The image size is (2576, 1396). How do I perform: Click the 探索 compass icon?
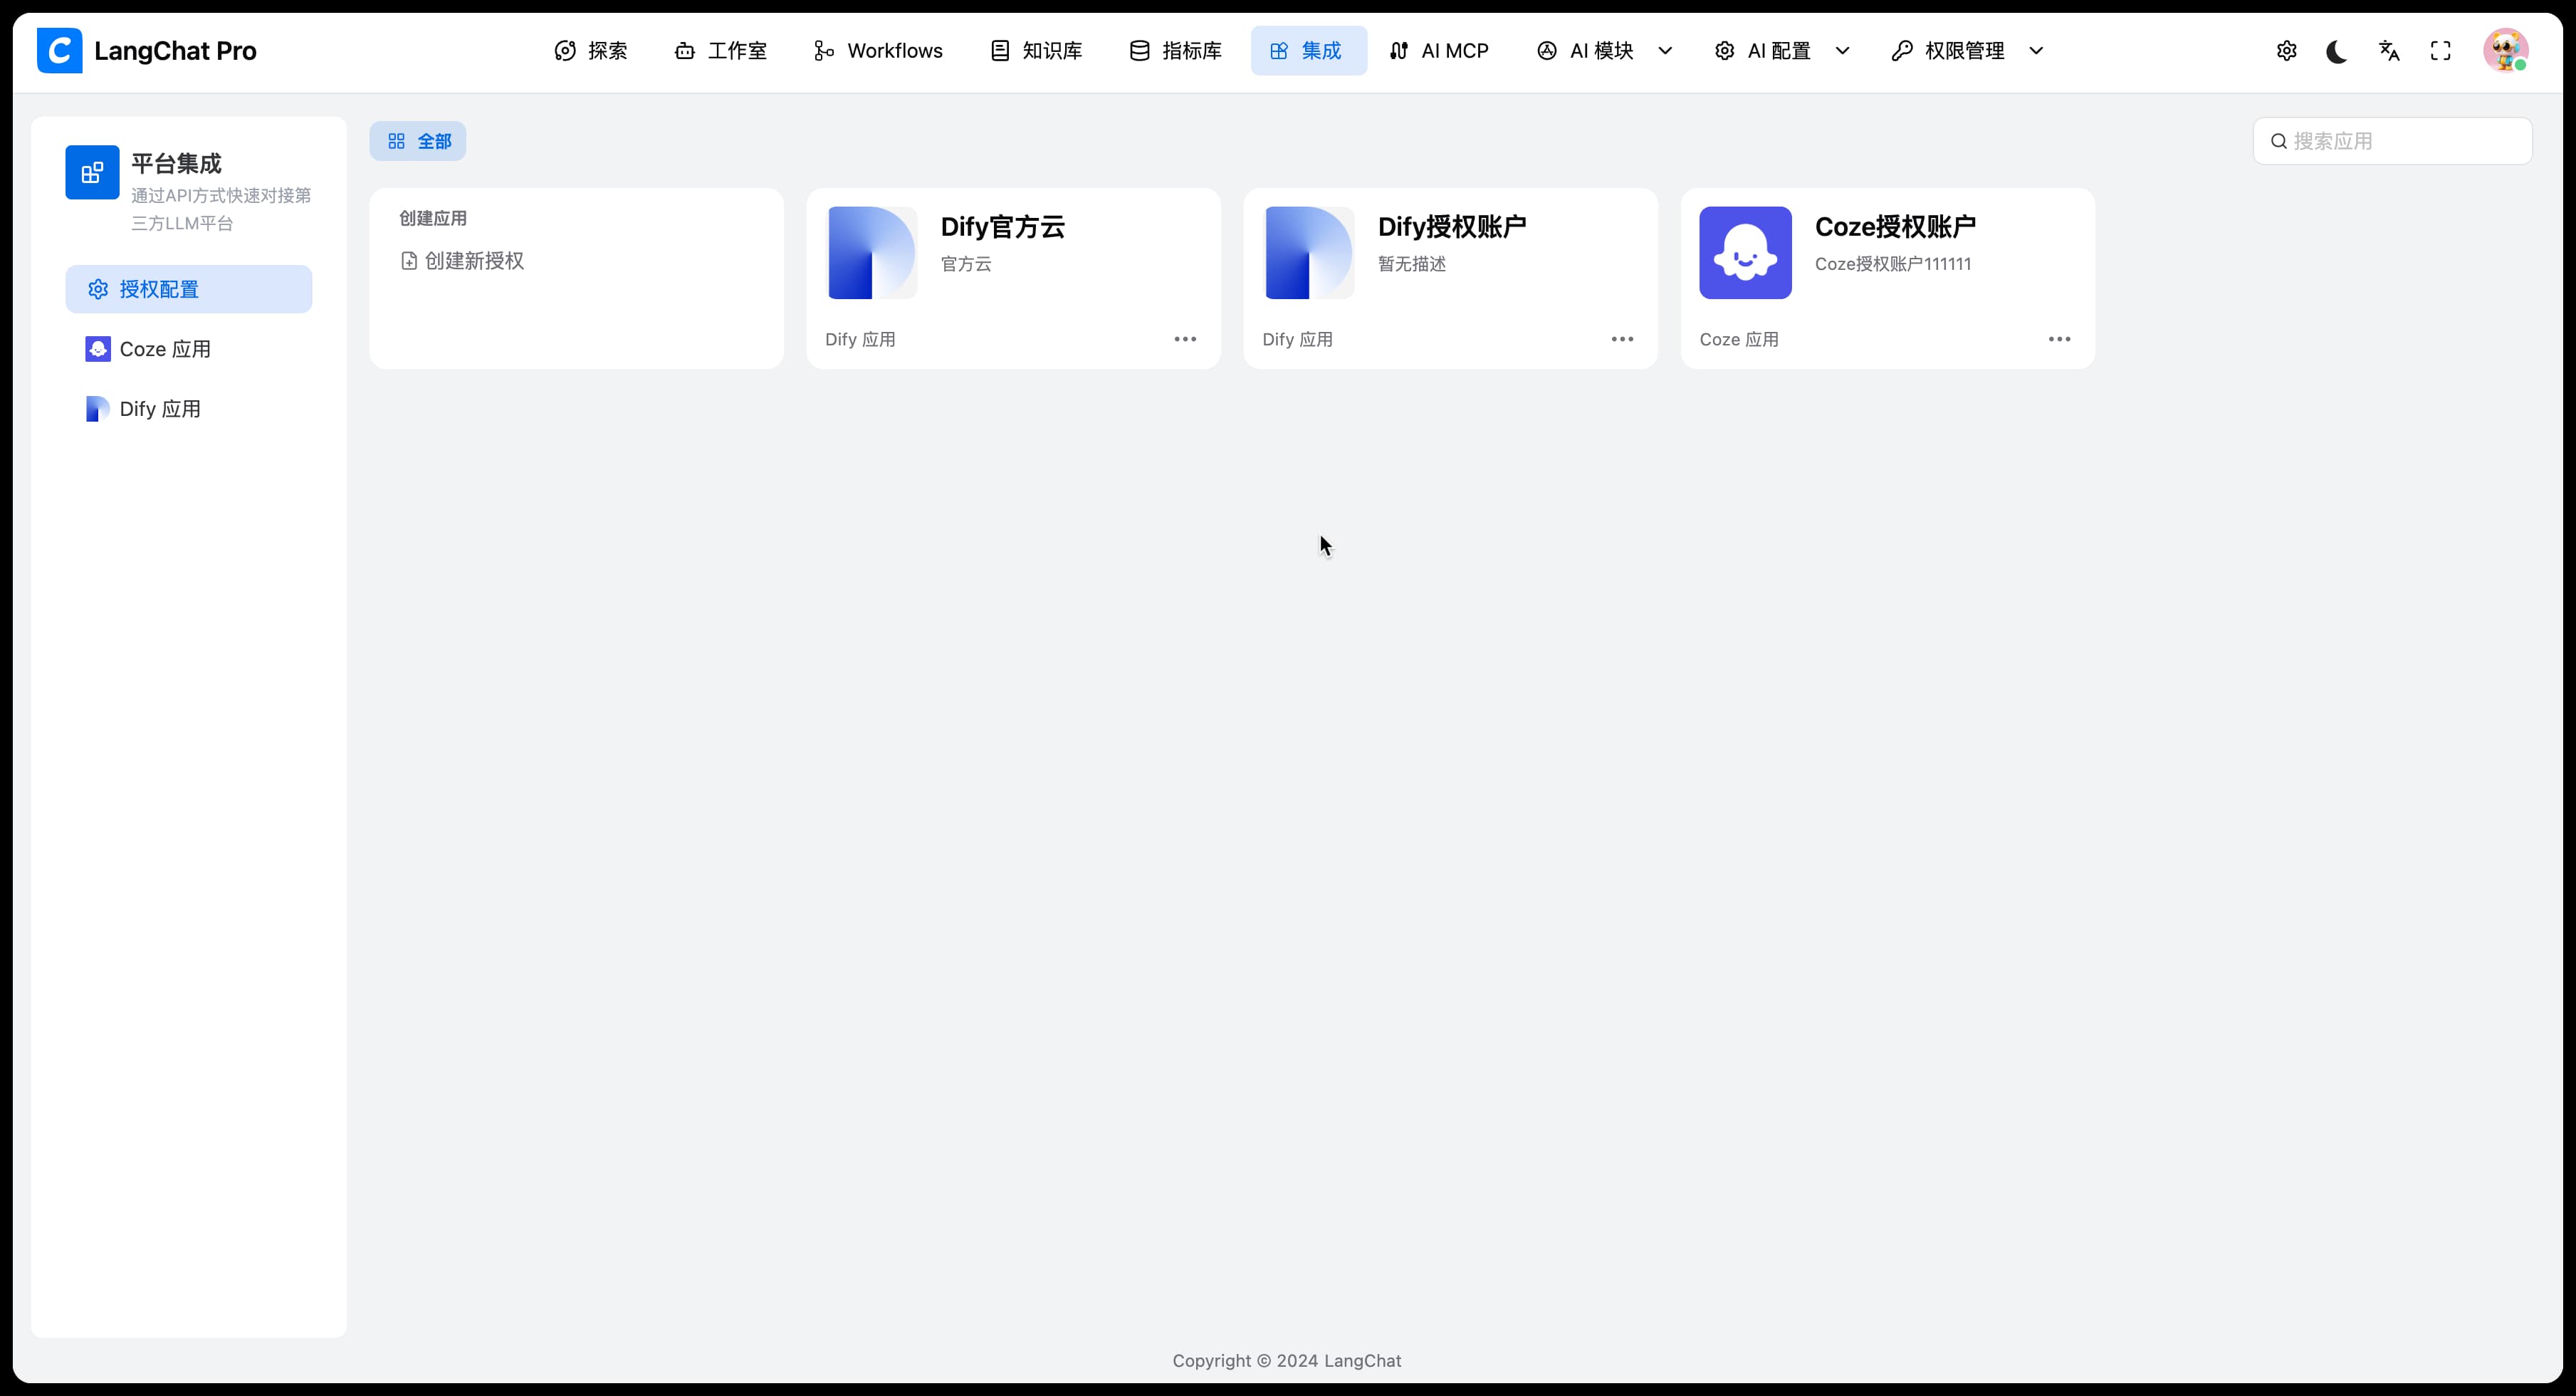coord(565,51)
